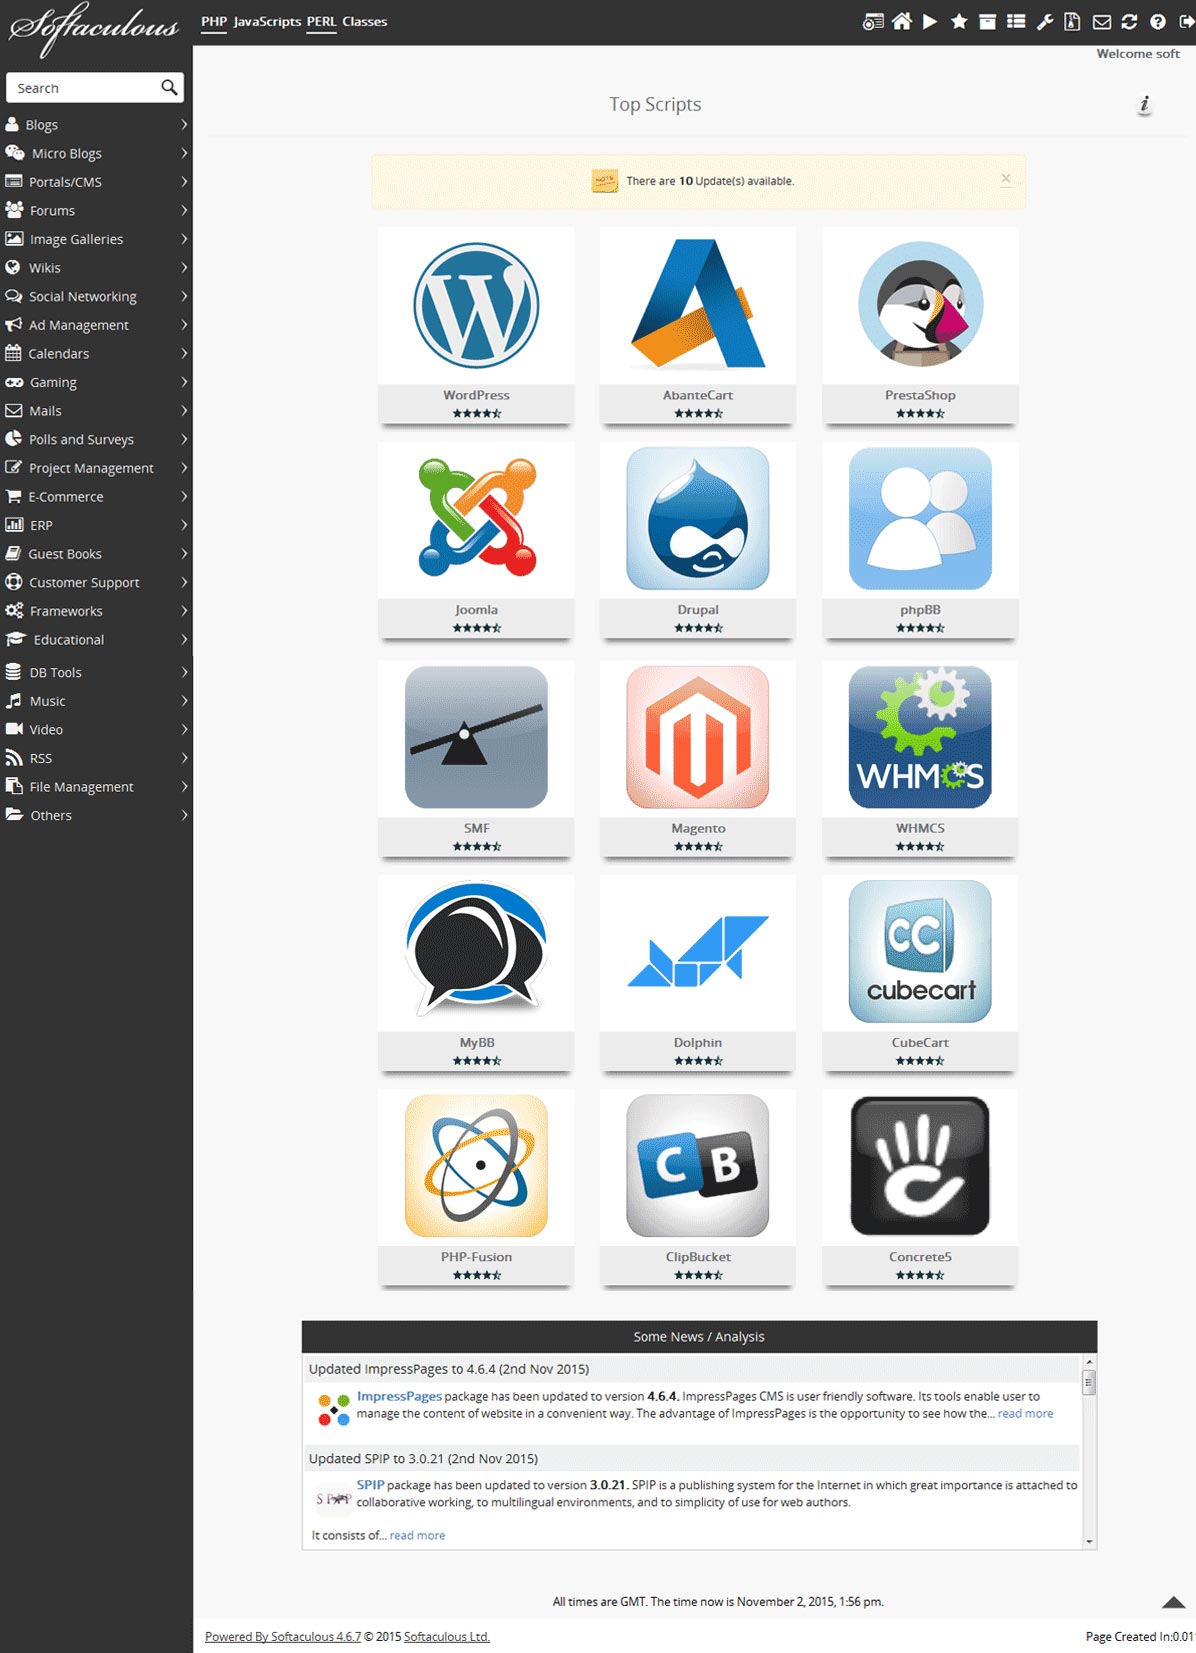This screenshot has height=1653, width=1196.
Task: Open backups zip-file icon
Action: coord(1072,21)
